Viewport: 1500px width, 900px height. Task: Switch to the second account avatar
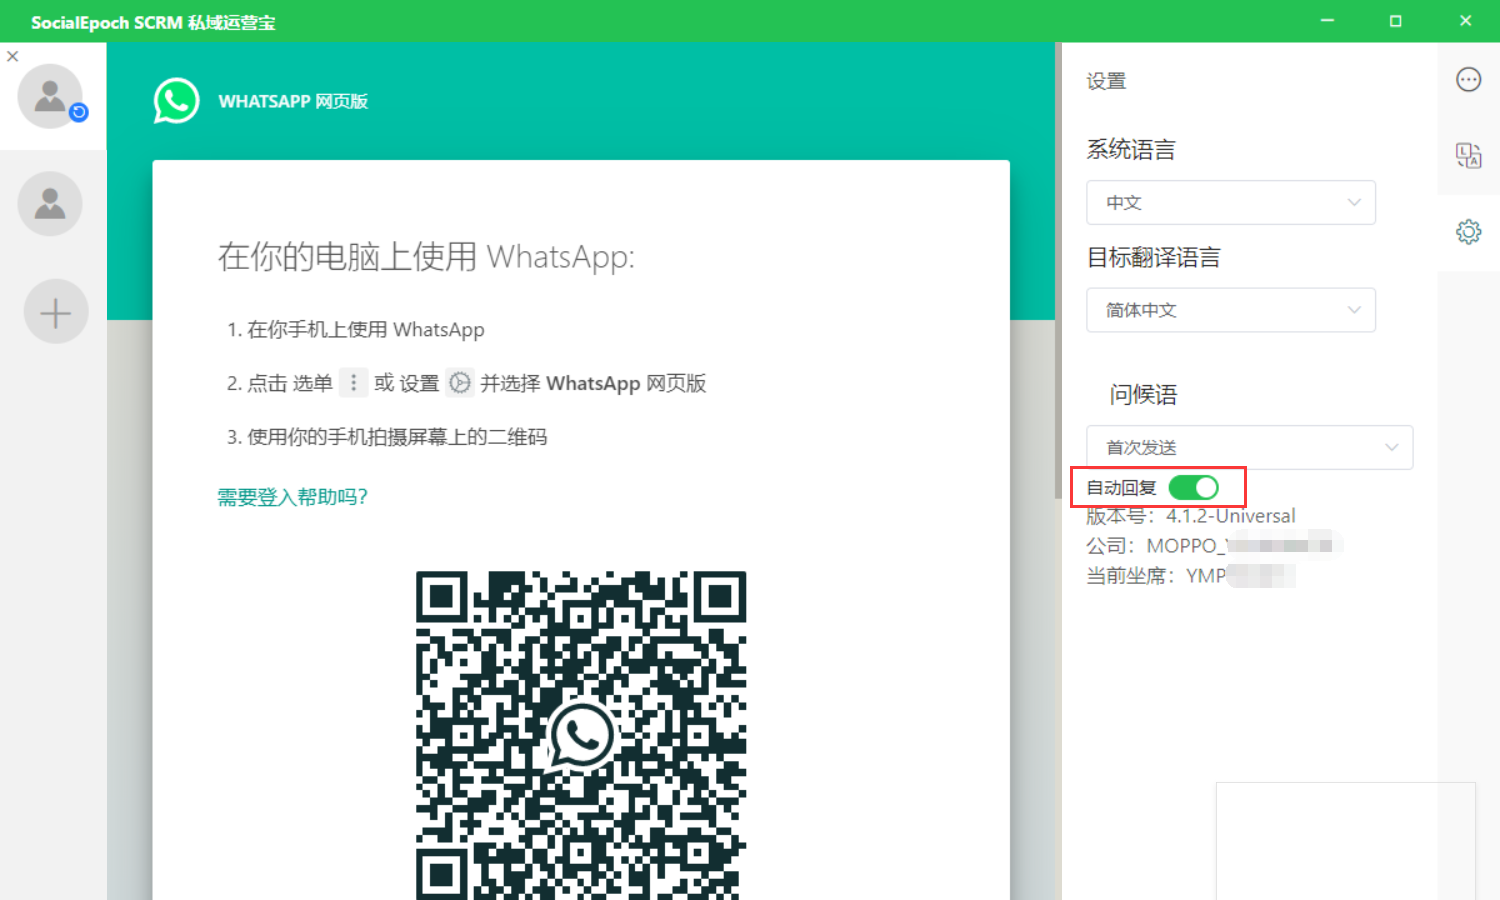click(50, 204)
